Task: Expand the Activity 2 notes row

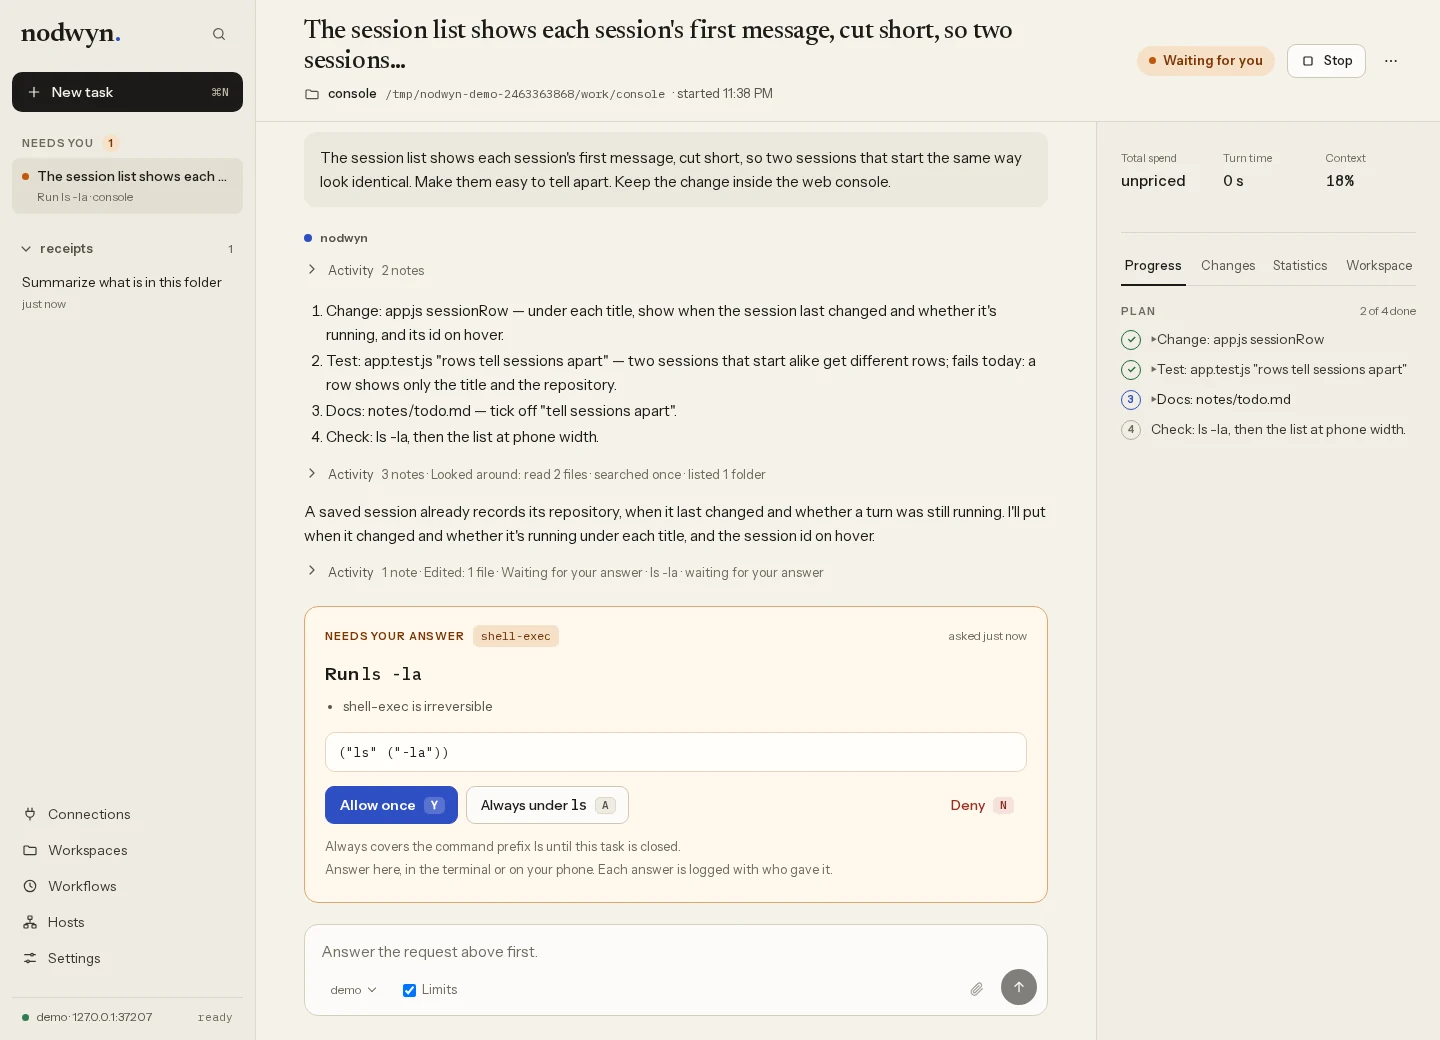Action: click(366, 270)
